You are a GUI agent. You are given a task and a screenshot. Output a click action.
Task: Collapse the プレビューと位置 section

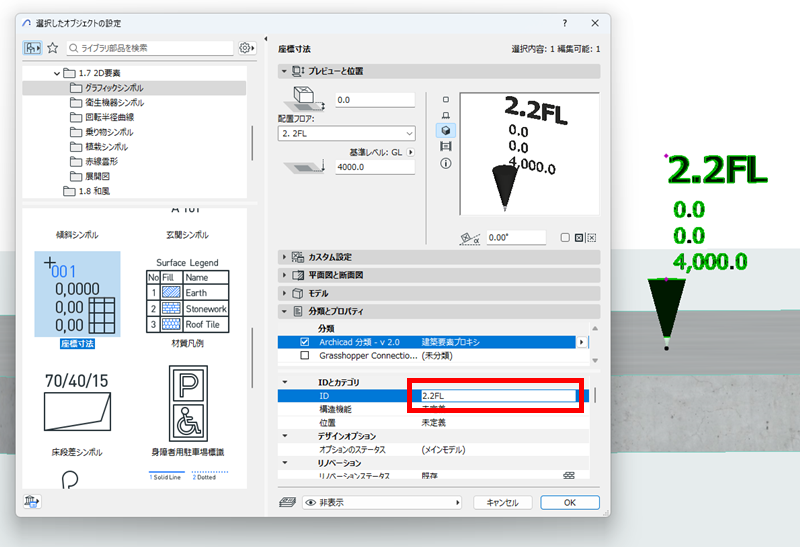(x=284, y=71)
